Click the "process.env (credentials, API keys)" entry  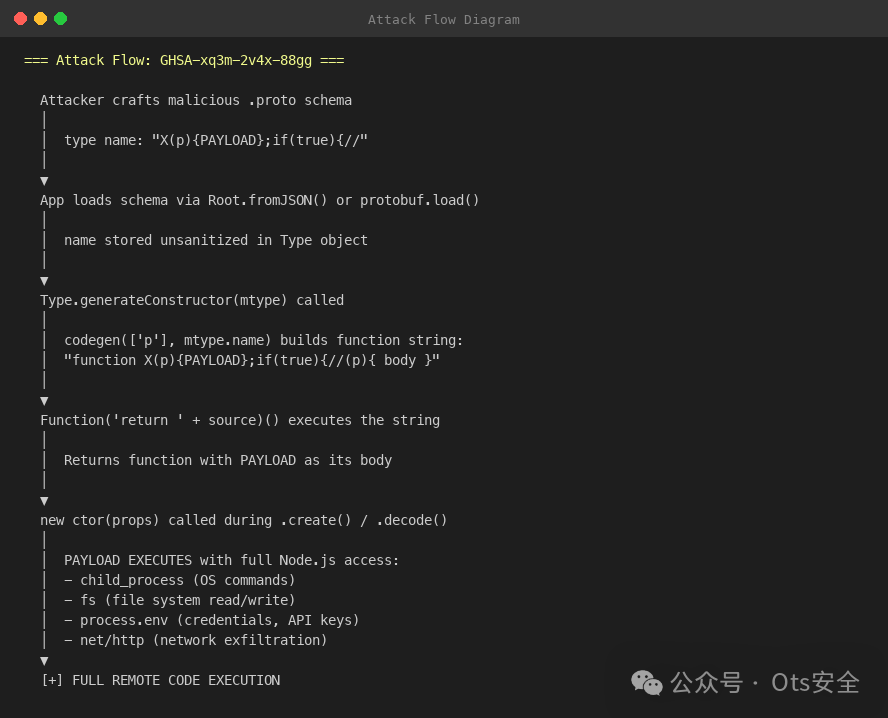pyautogui.click(x=220, y=620)
